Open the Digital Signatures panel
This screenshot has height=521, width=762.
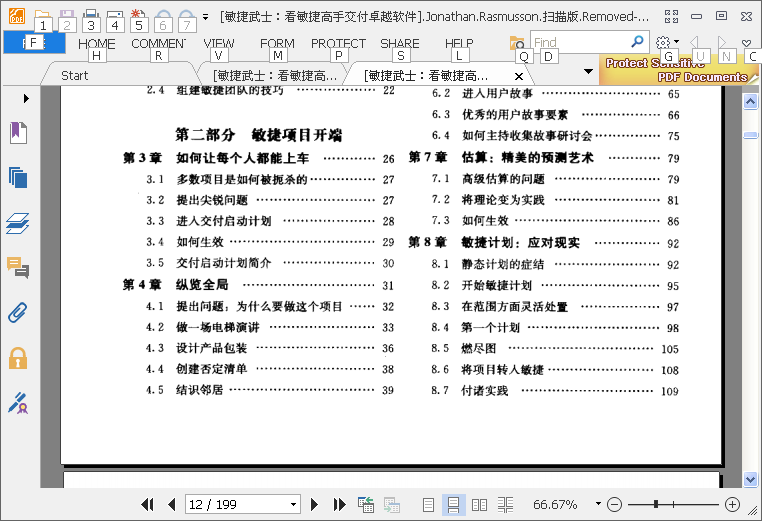tap(17, 403)
